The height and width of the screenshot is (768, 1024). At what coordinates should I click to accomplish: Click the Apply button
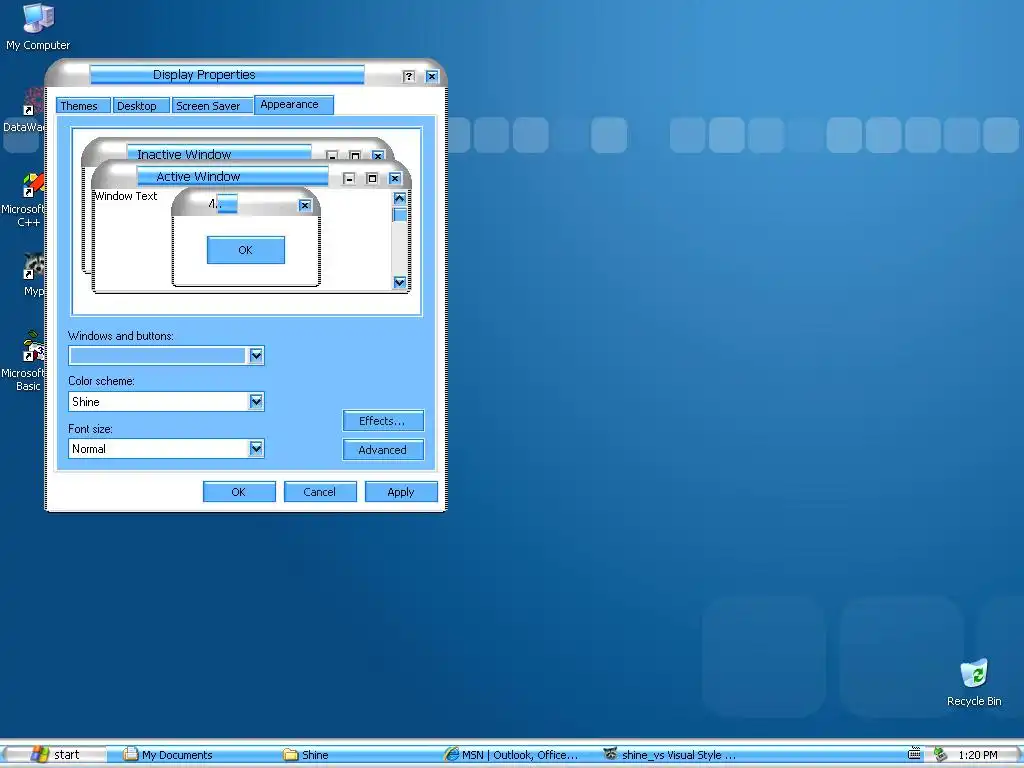pos(401,492)
